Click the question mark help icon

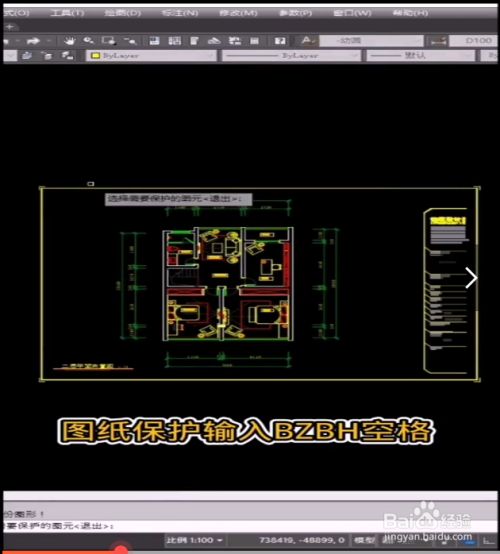tap(280, 41)
